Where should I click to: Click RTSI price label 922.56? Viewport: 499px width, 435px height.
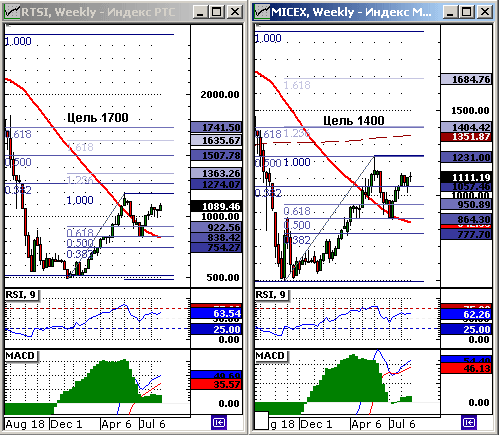coord(216,227)
